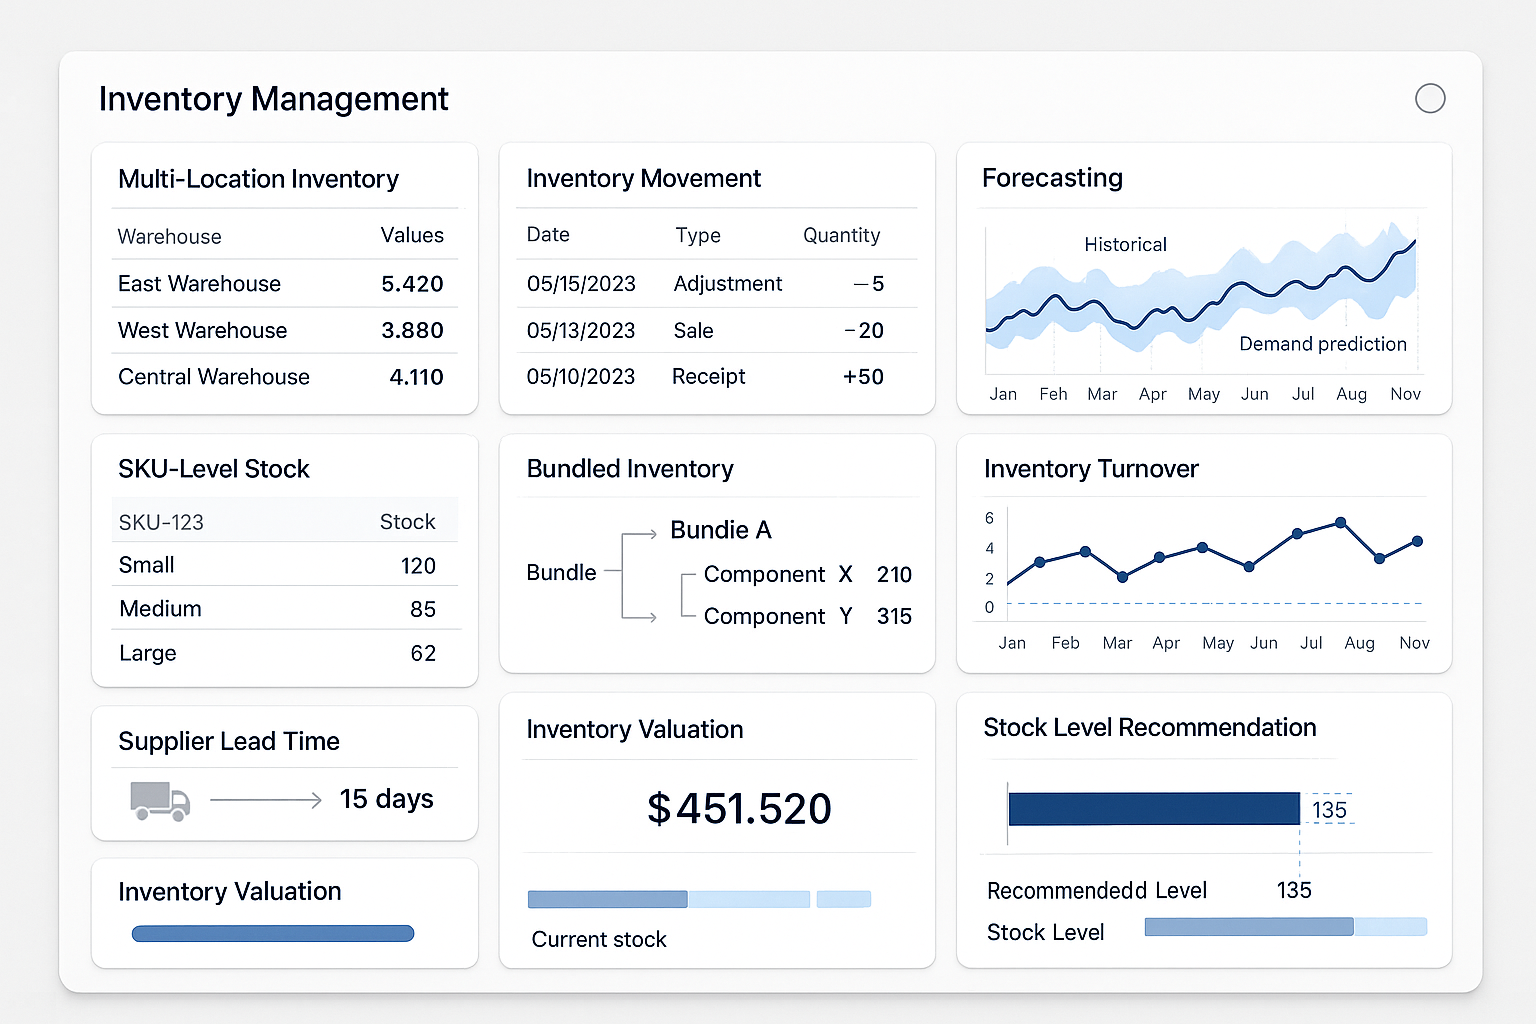Expand the Bundle A tree node
The image size is (1536, 1024).
[x=720, y=530]
